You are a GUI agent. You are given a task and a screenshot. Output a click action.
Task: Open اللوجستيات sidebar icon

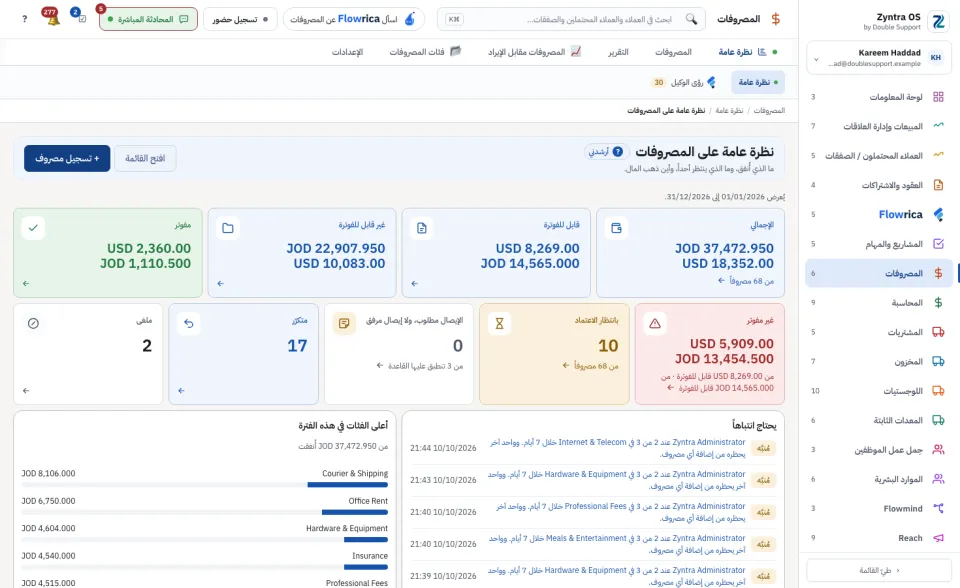(x=938, y=391)
